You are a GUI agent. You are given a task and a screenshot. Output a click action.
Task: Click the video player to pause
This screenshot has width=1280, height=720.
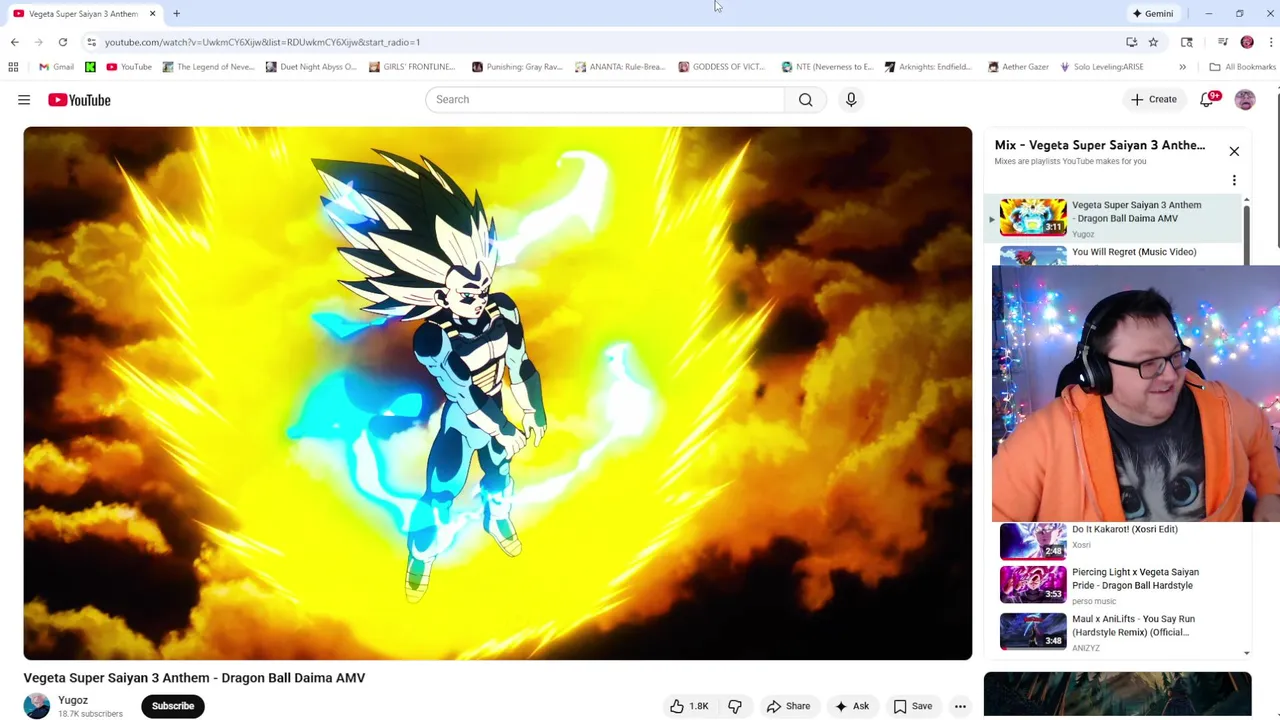pyautogui.click(x=497, y=393)
